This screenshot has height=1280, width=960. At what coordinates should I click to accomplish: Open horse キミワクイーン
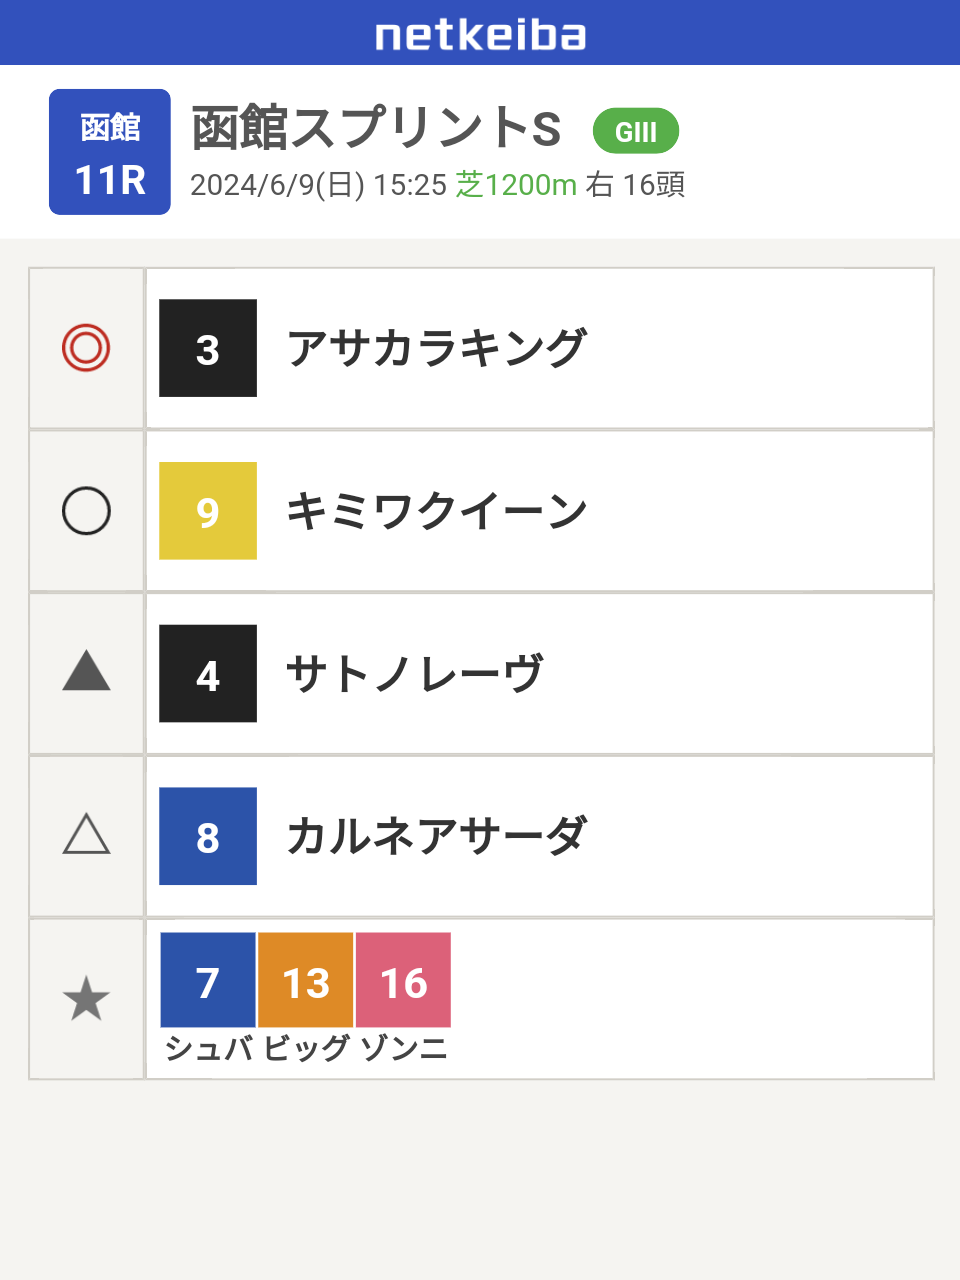(437, 511)
